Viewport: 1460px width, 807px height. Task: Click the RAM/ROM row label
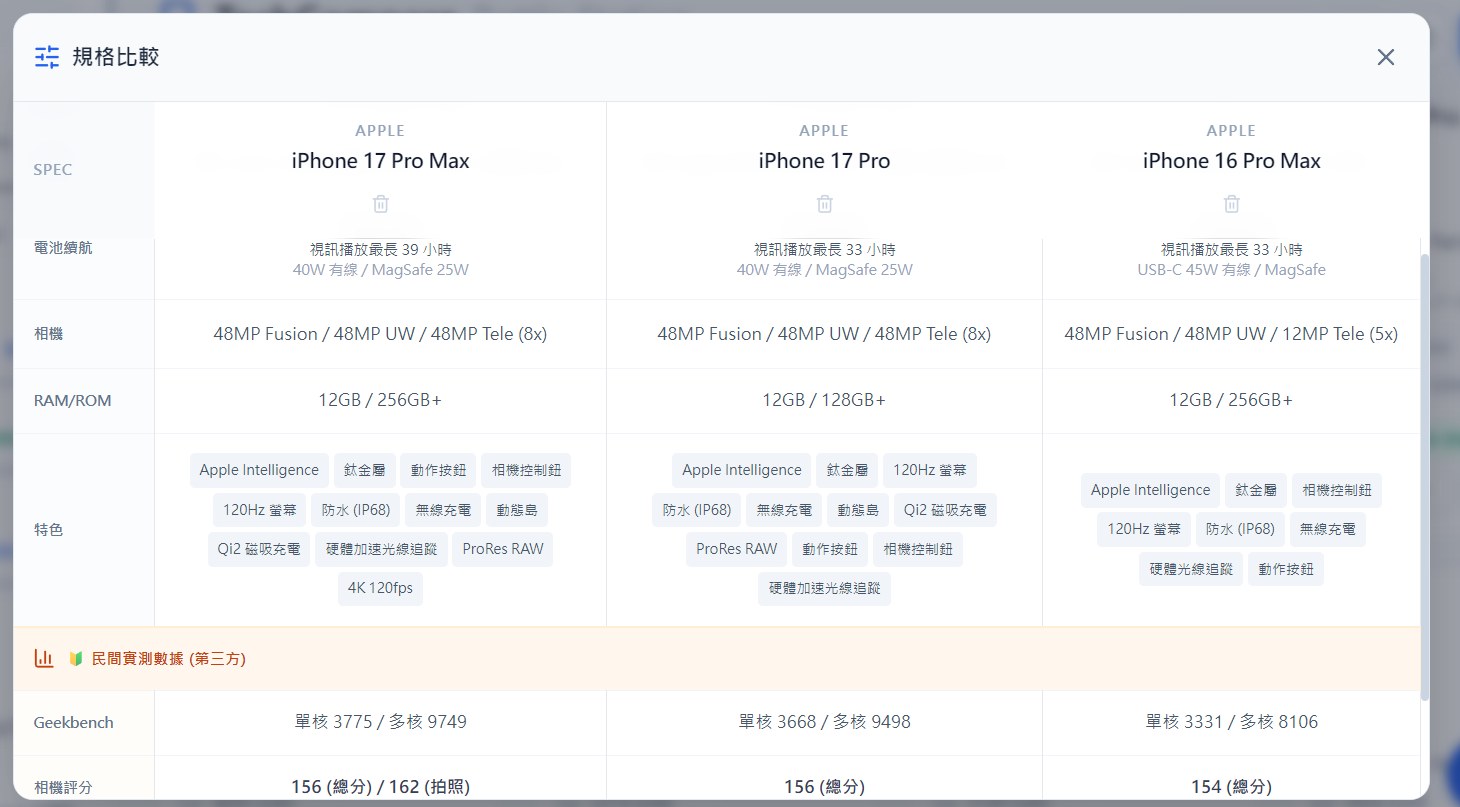point(73,401)
